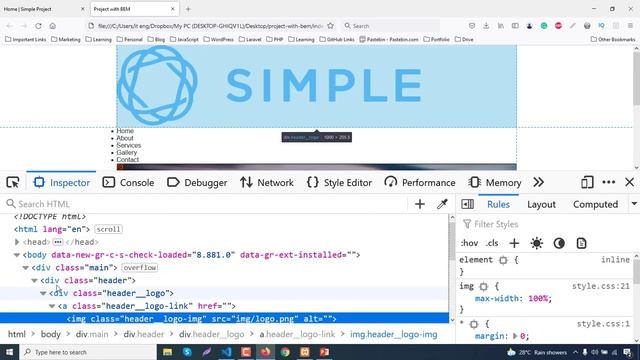Select body in the breadcrumb bar
640x360 pixels.
click(x=51, y=334)
